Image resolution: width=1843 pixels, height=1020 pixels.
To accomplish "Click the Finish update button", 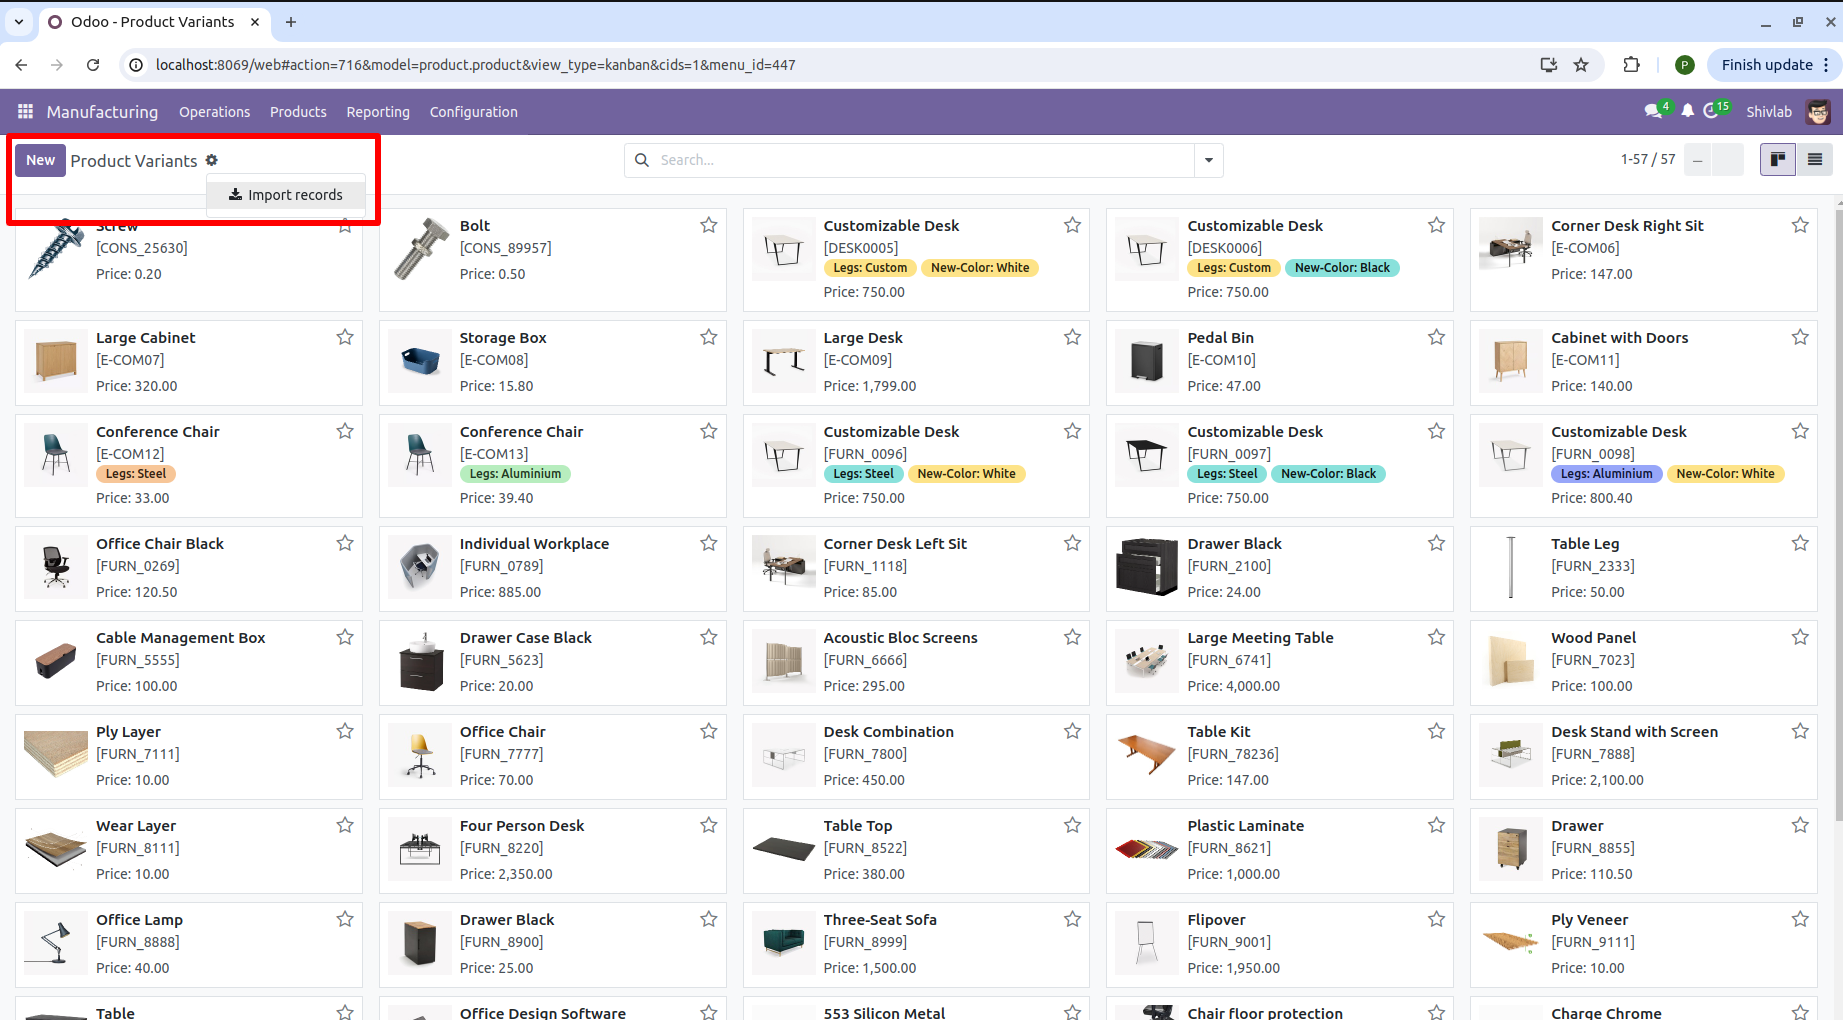I will 1767,65.
